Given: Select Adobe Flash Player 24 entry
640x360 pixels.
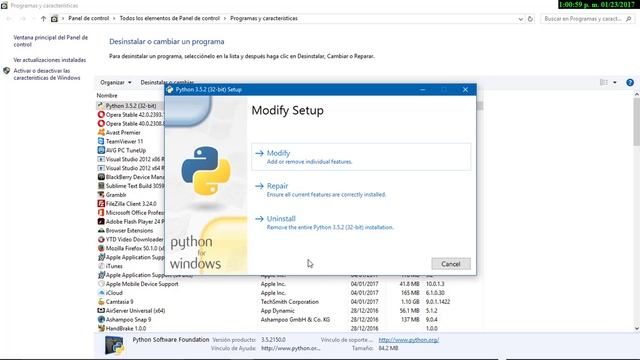Looking at the screenshot, I should [131, 222].
